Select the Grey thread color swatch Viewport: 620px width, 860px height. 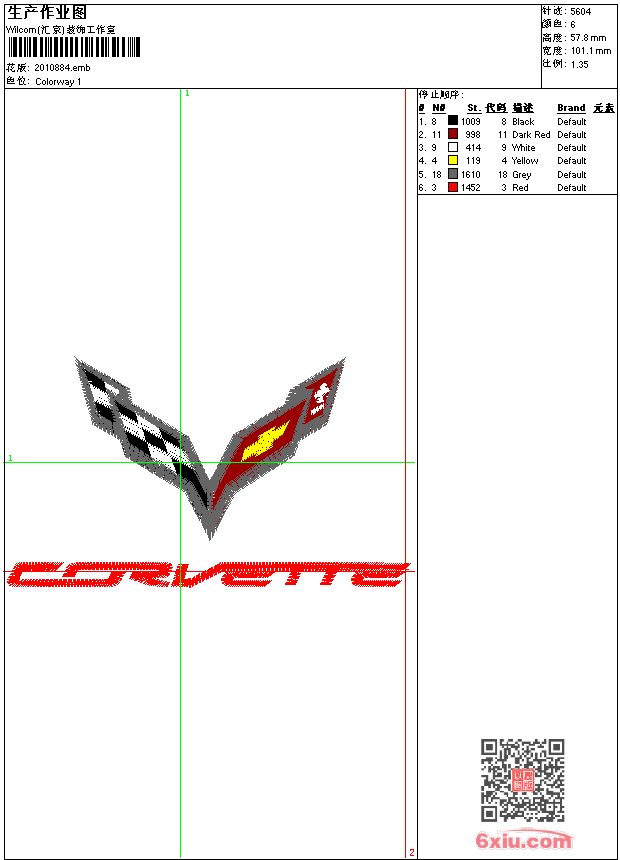click(453, 174)
